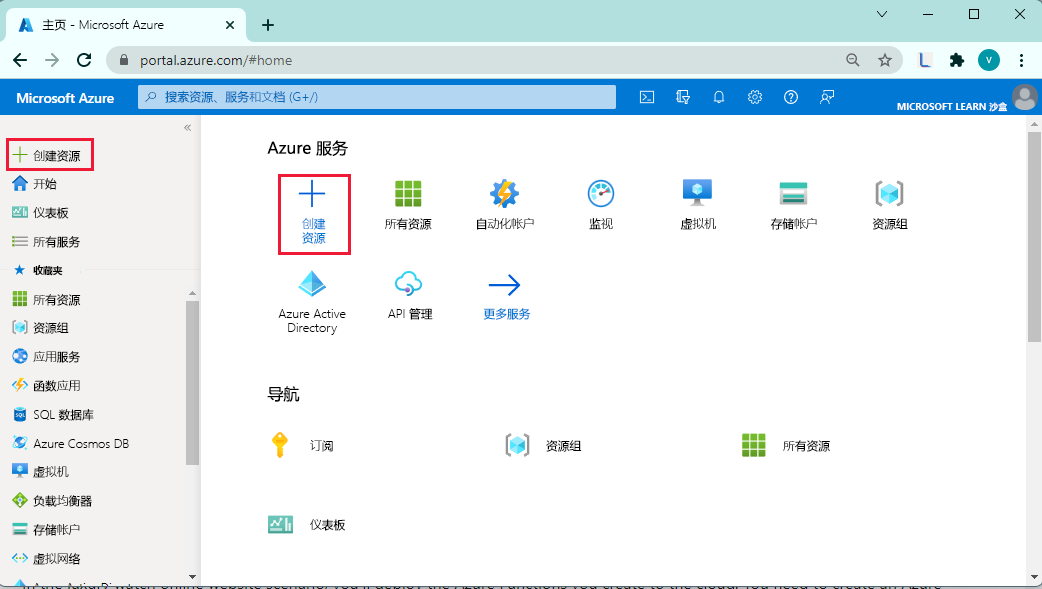This screenshot has width=1042, height=589.
Task: Open 仪表板 under 导航
Action: pyautogui.click(x=307, y=525)
